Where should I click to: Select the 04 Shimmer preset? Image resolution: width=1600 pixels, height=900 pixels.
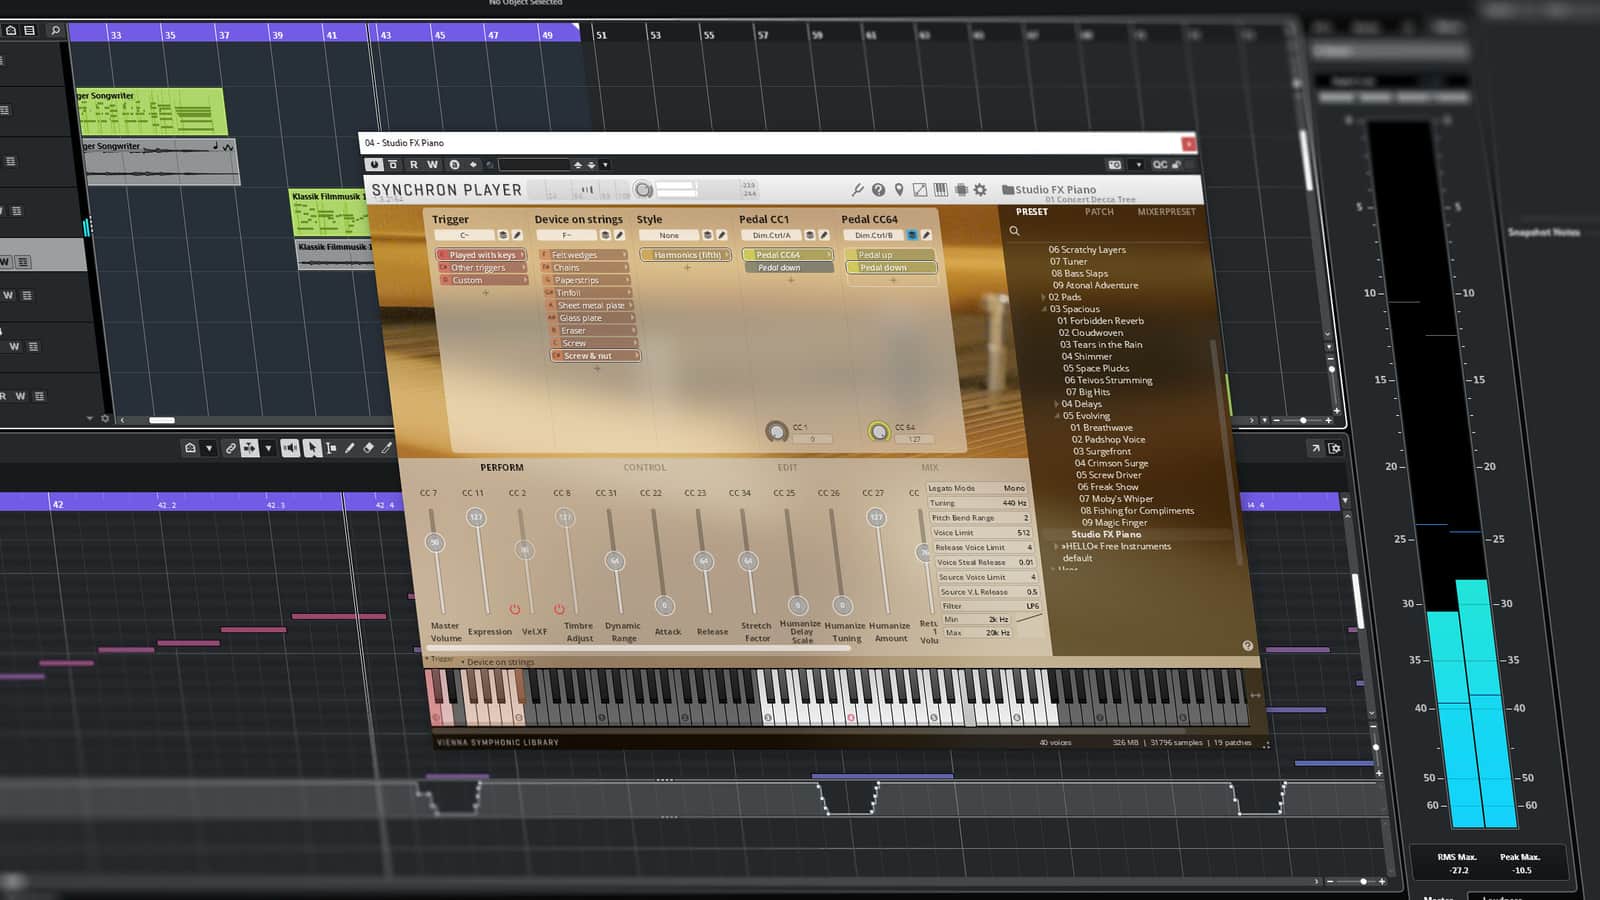pos(1086,356)
